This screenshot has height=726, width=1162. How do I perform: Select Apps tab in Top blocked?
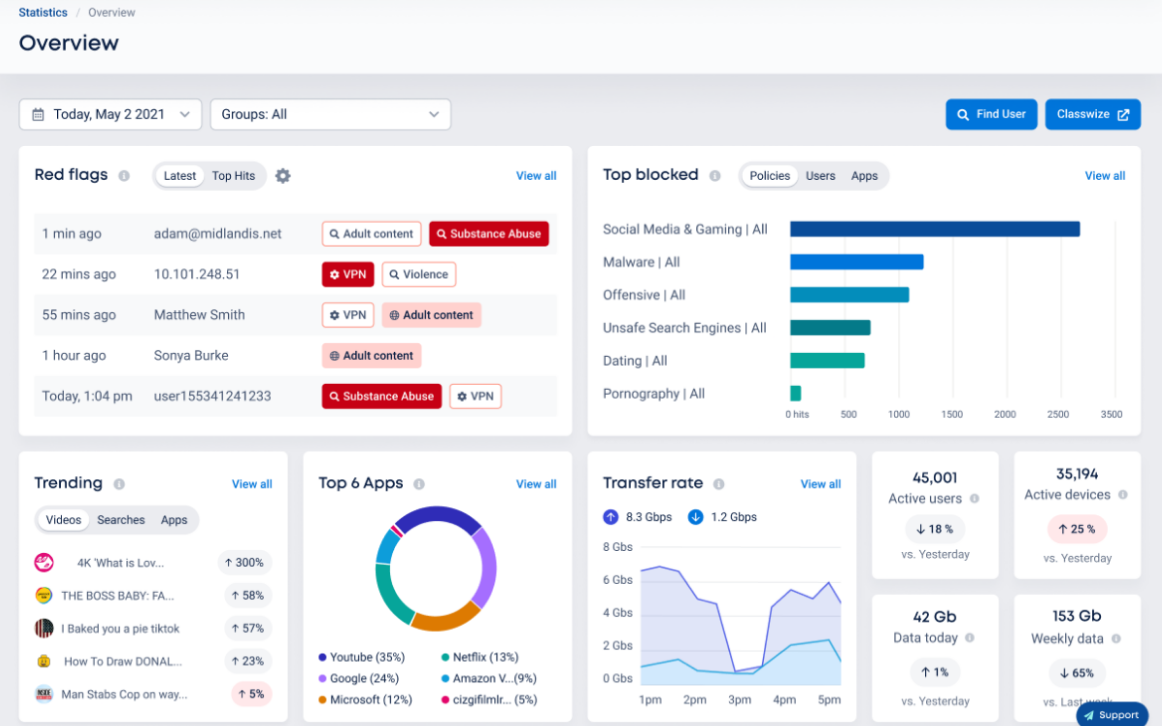coord(864,176)
